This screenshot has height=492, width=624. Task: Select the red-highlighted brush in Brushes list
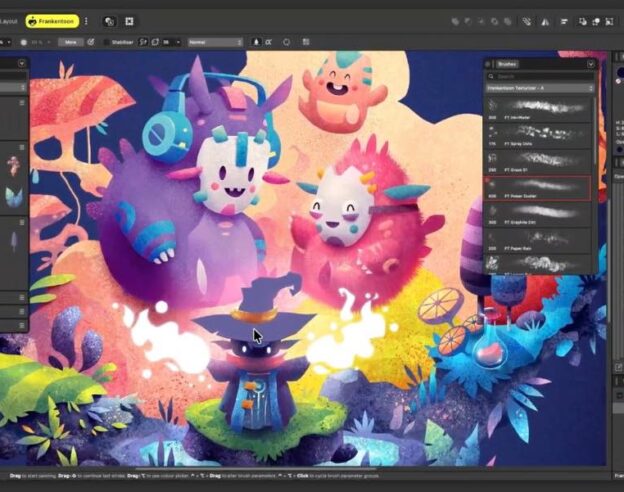pos(538,187)
